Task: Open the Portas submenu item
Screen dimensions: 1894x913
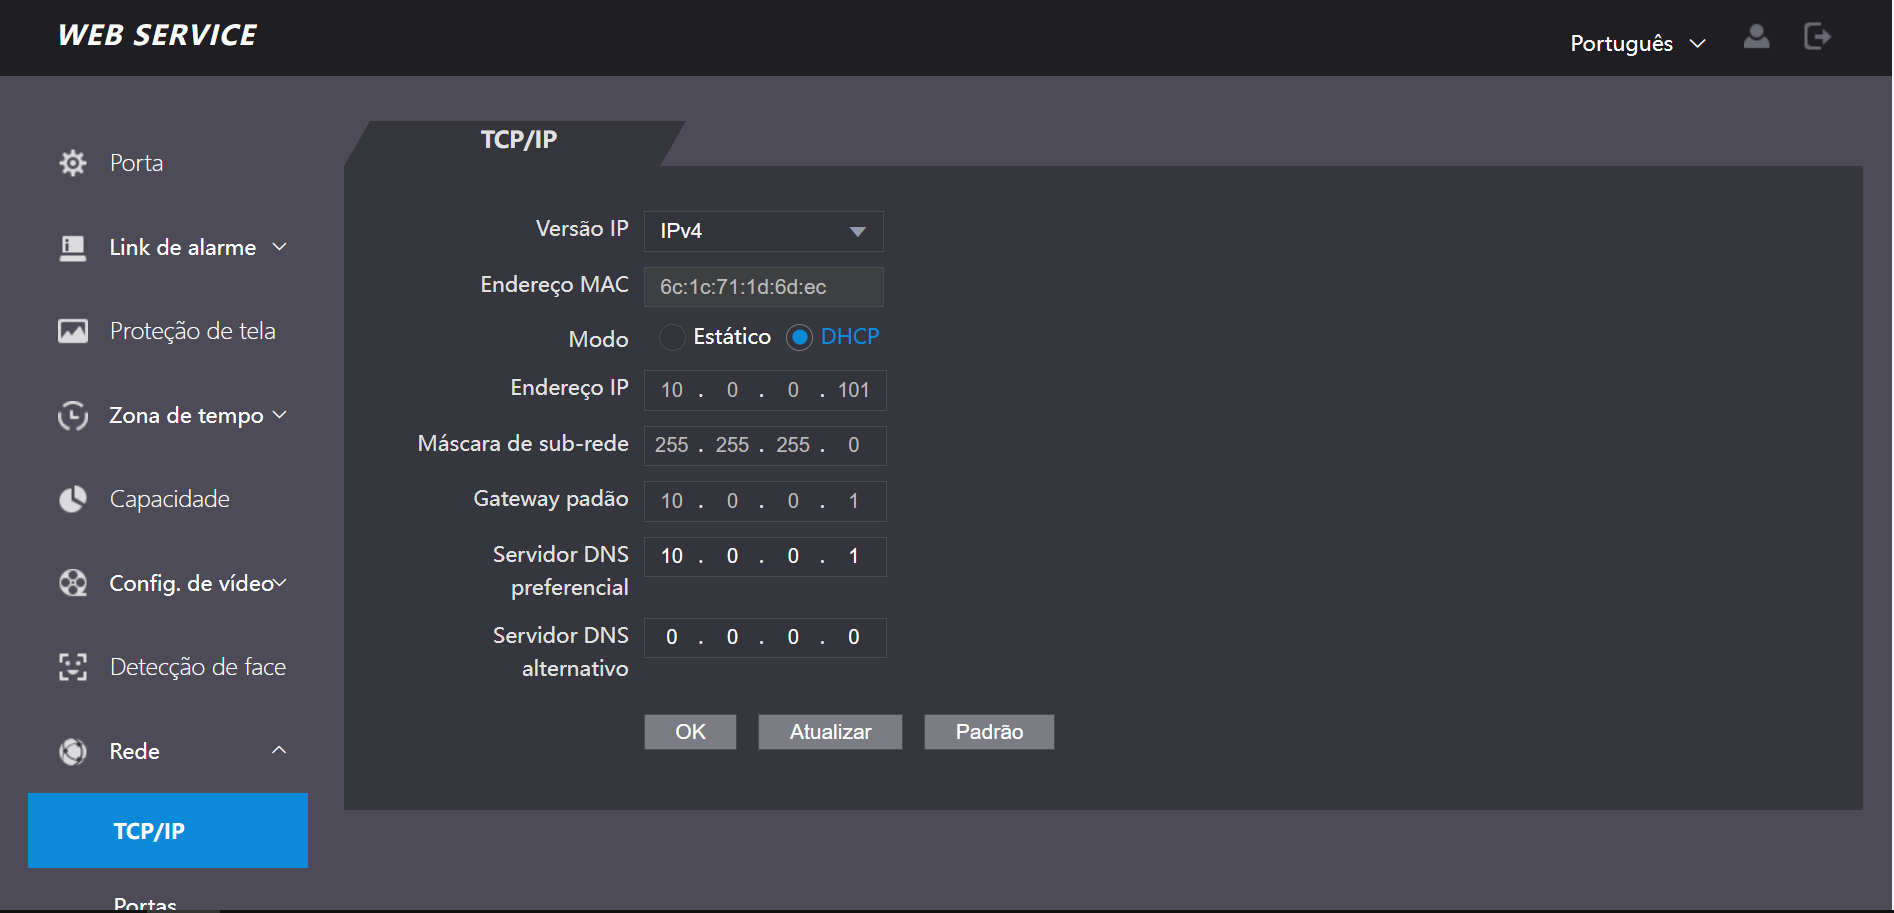Action: (145, 903)
